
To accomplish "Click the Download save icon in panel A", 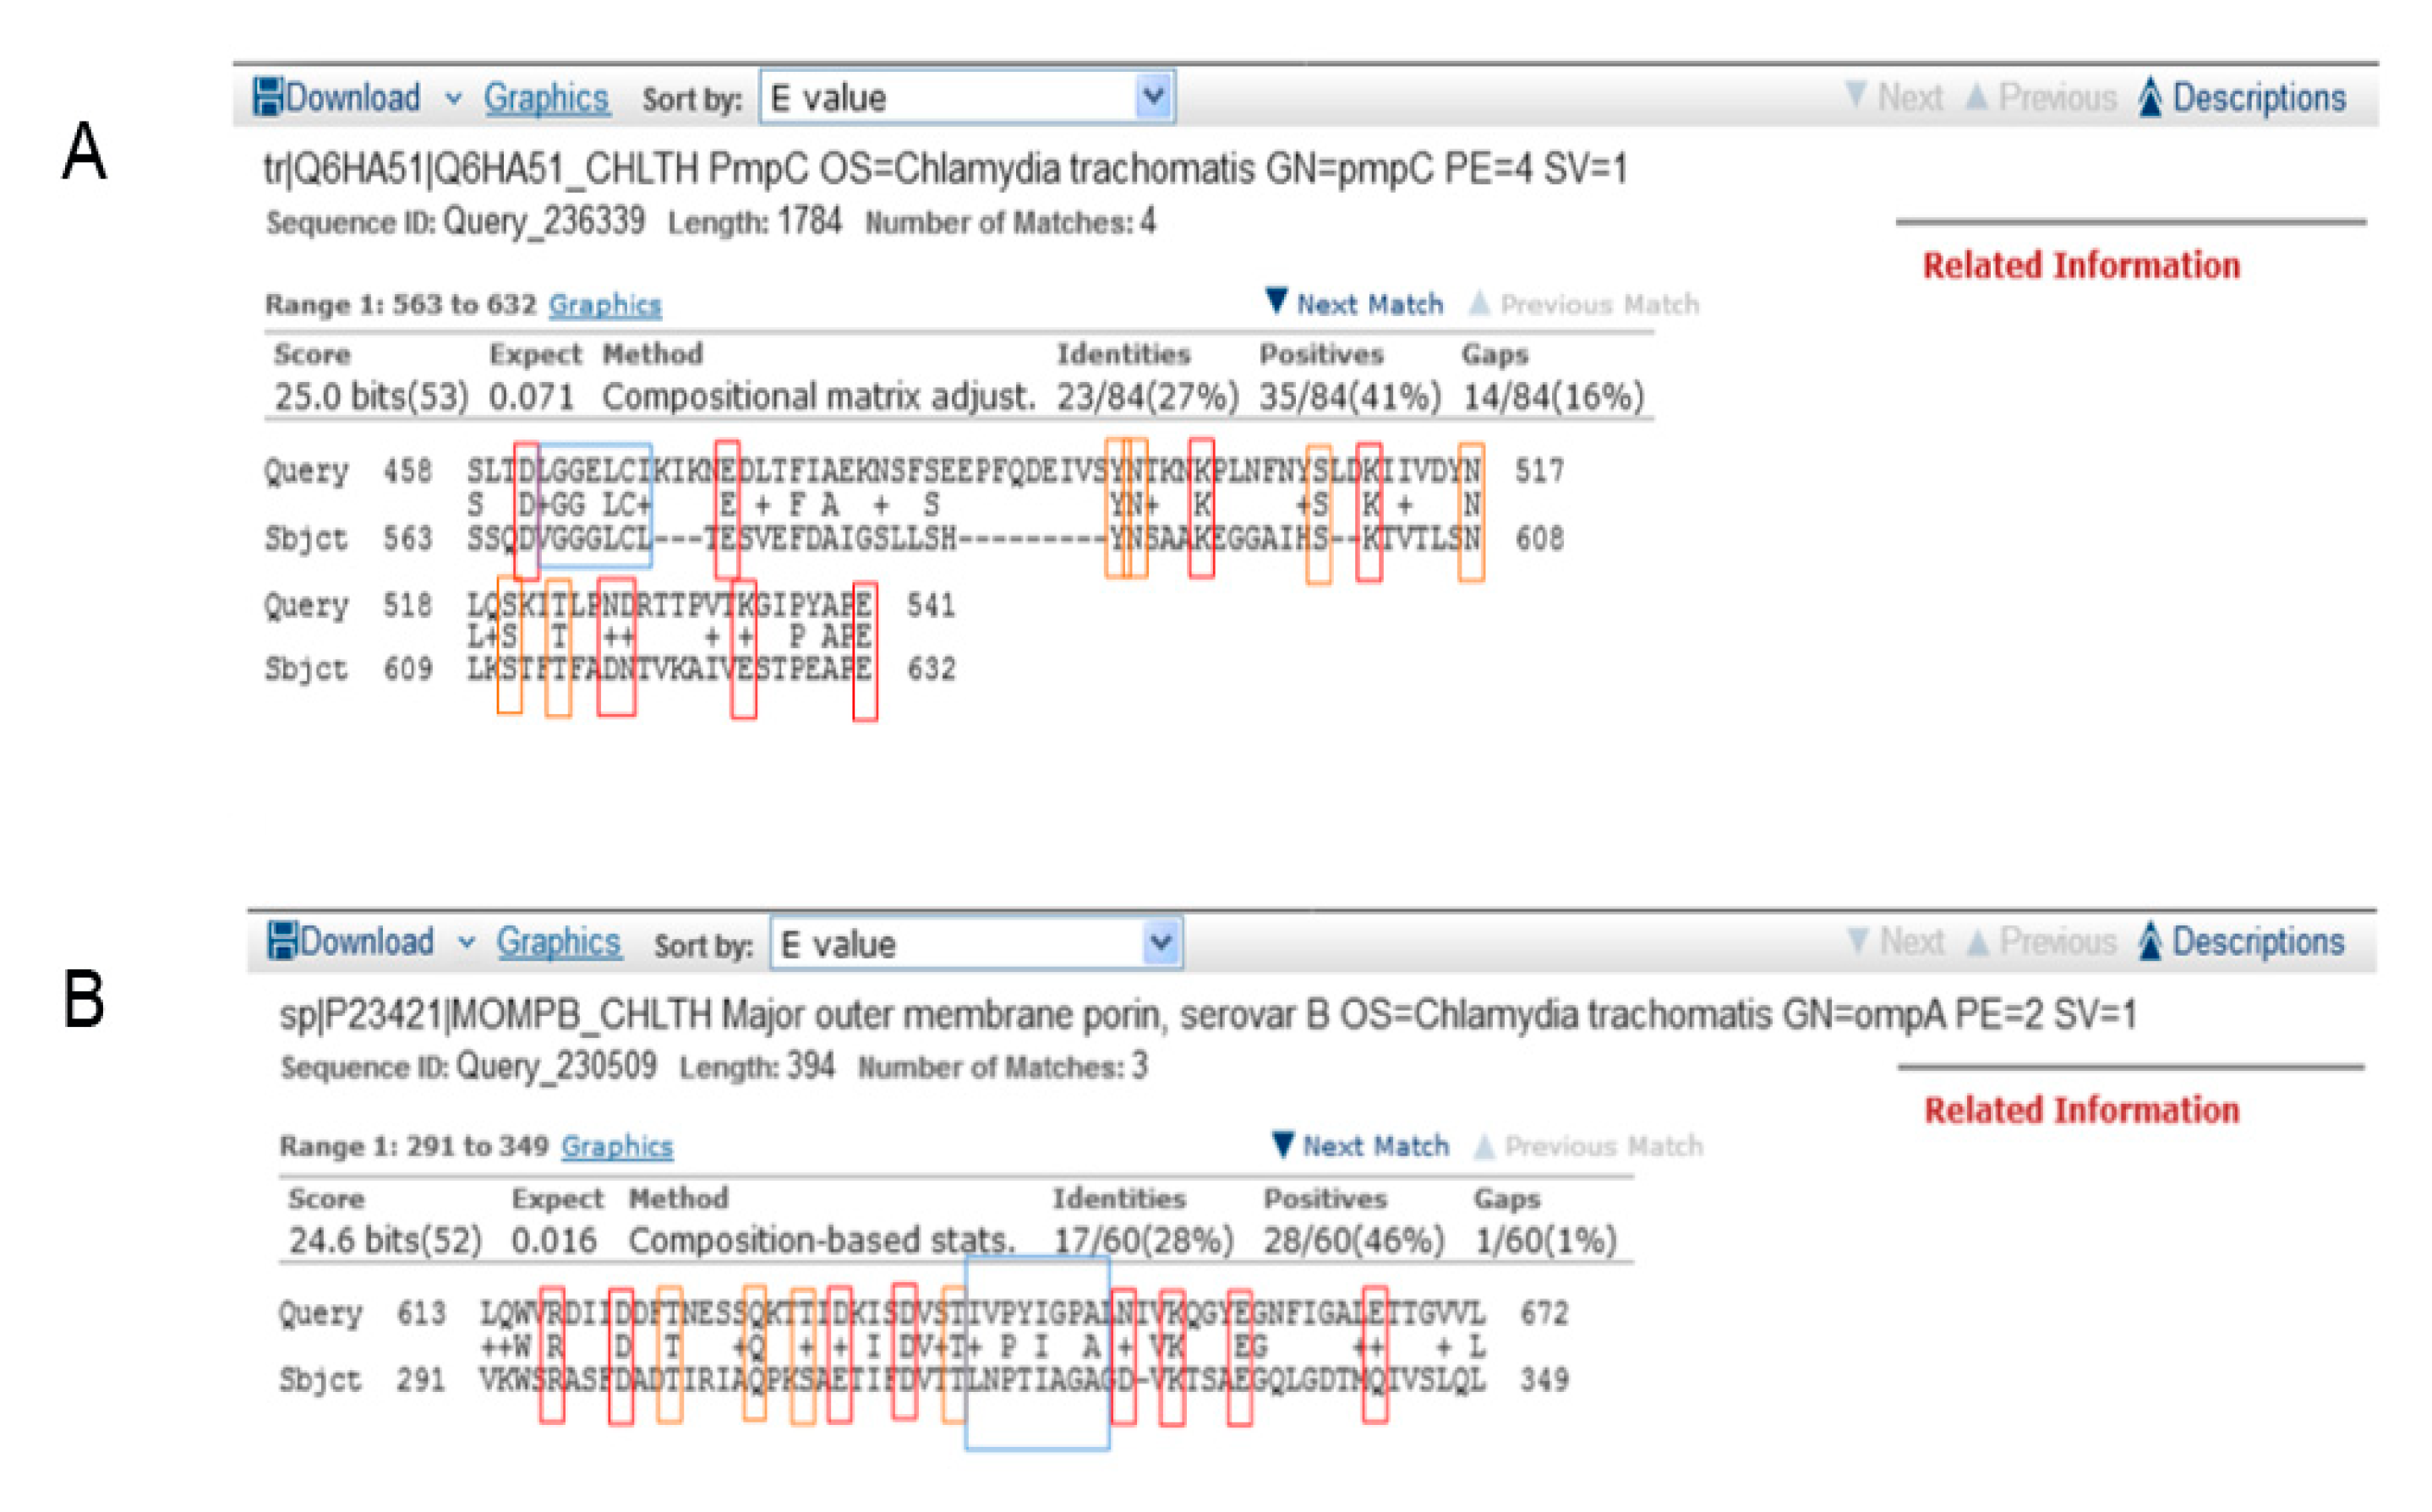I will 267,97.
